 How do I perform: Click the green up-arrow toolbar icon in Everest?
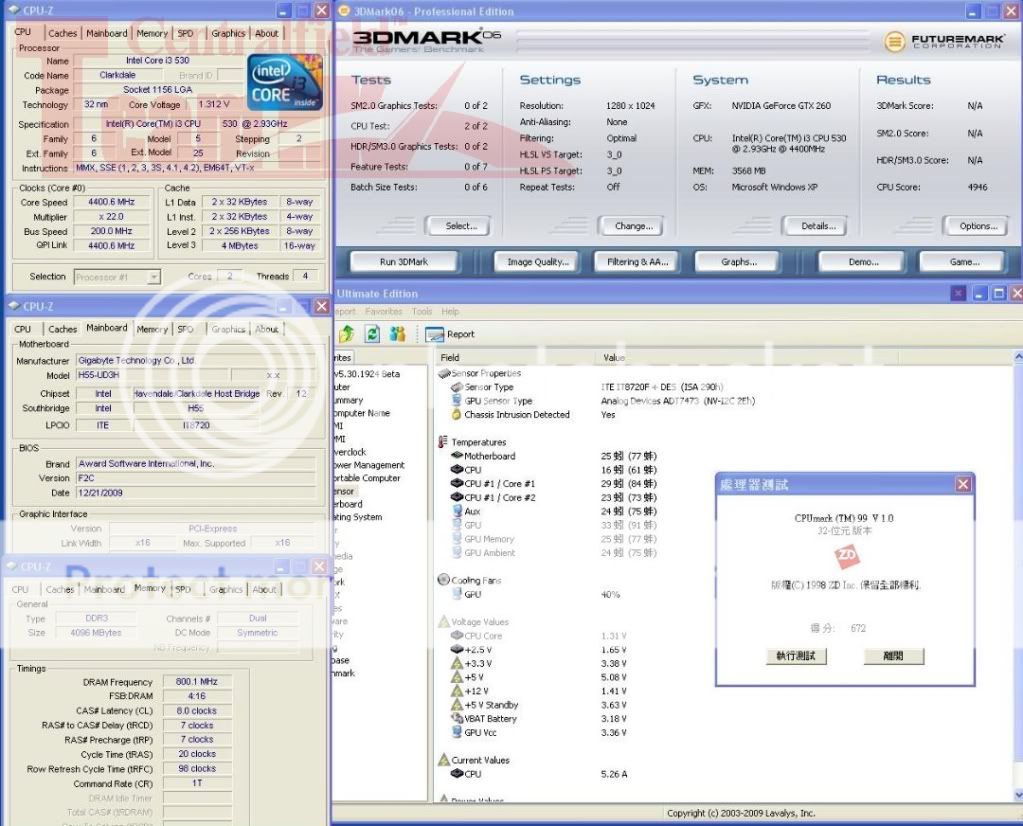[x=347, y=334]
